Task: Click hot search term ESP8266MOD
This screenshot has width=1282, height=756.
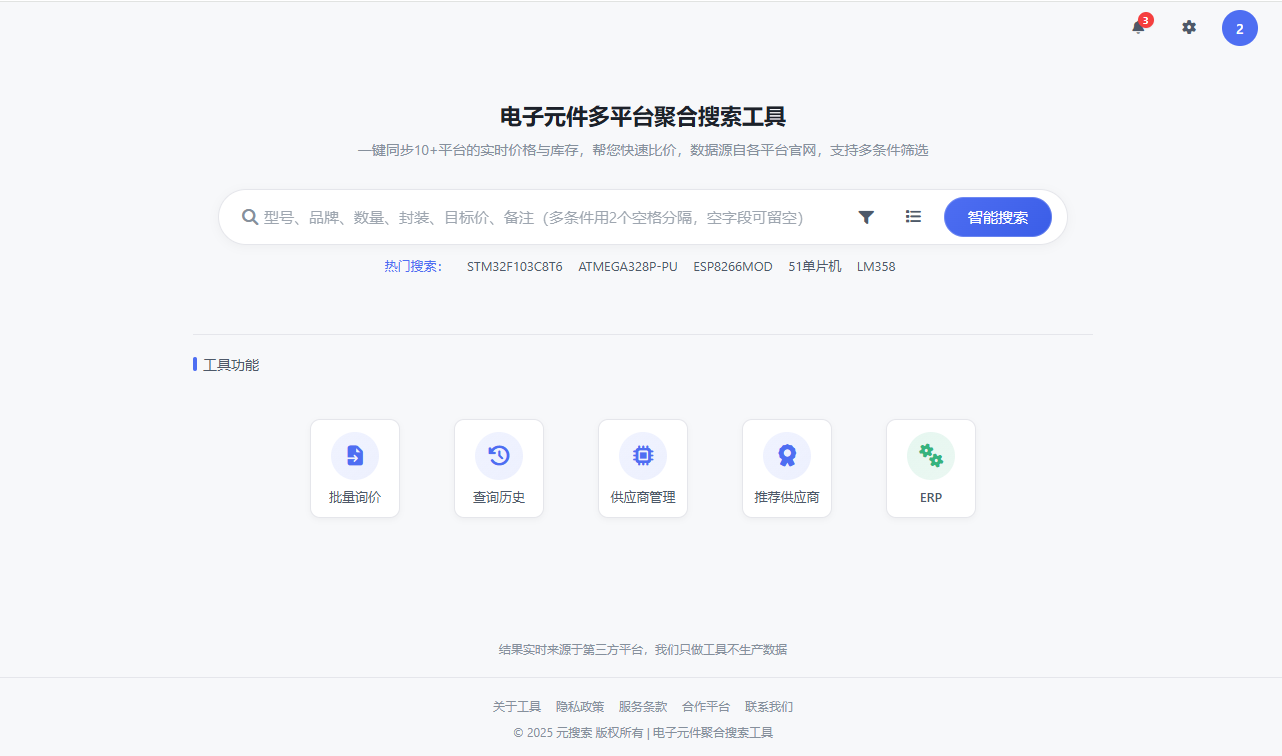Action: [x=734, y=266]
